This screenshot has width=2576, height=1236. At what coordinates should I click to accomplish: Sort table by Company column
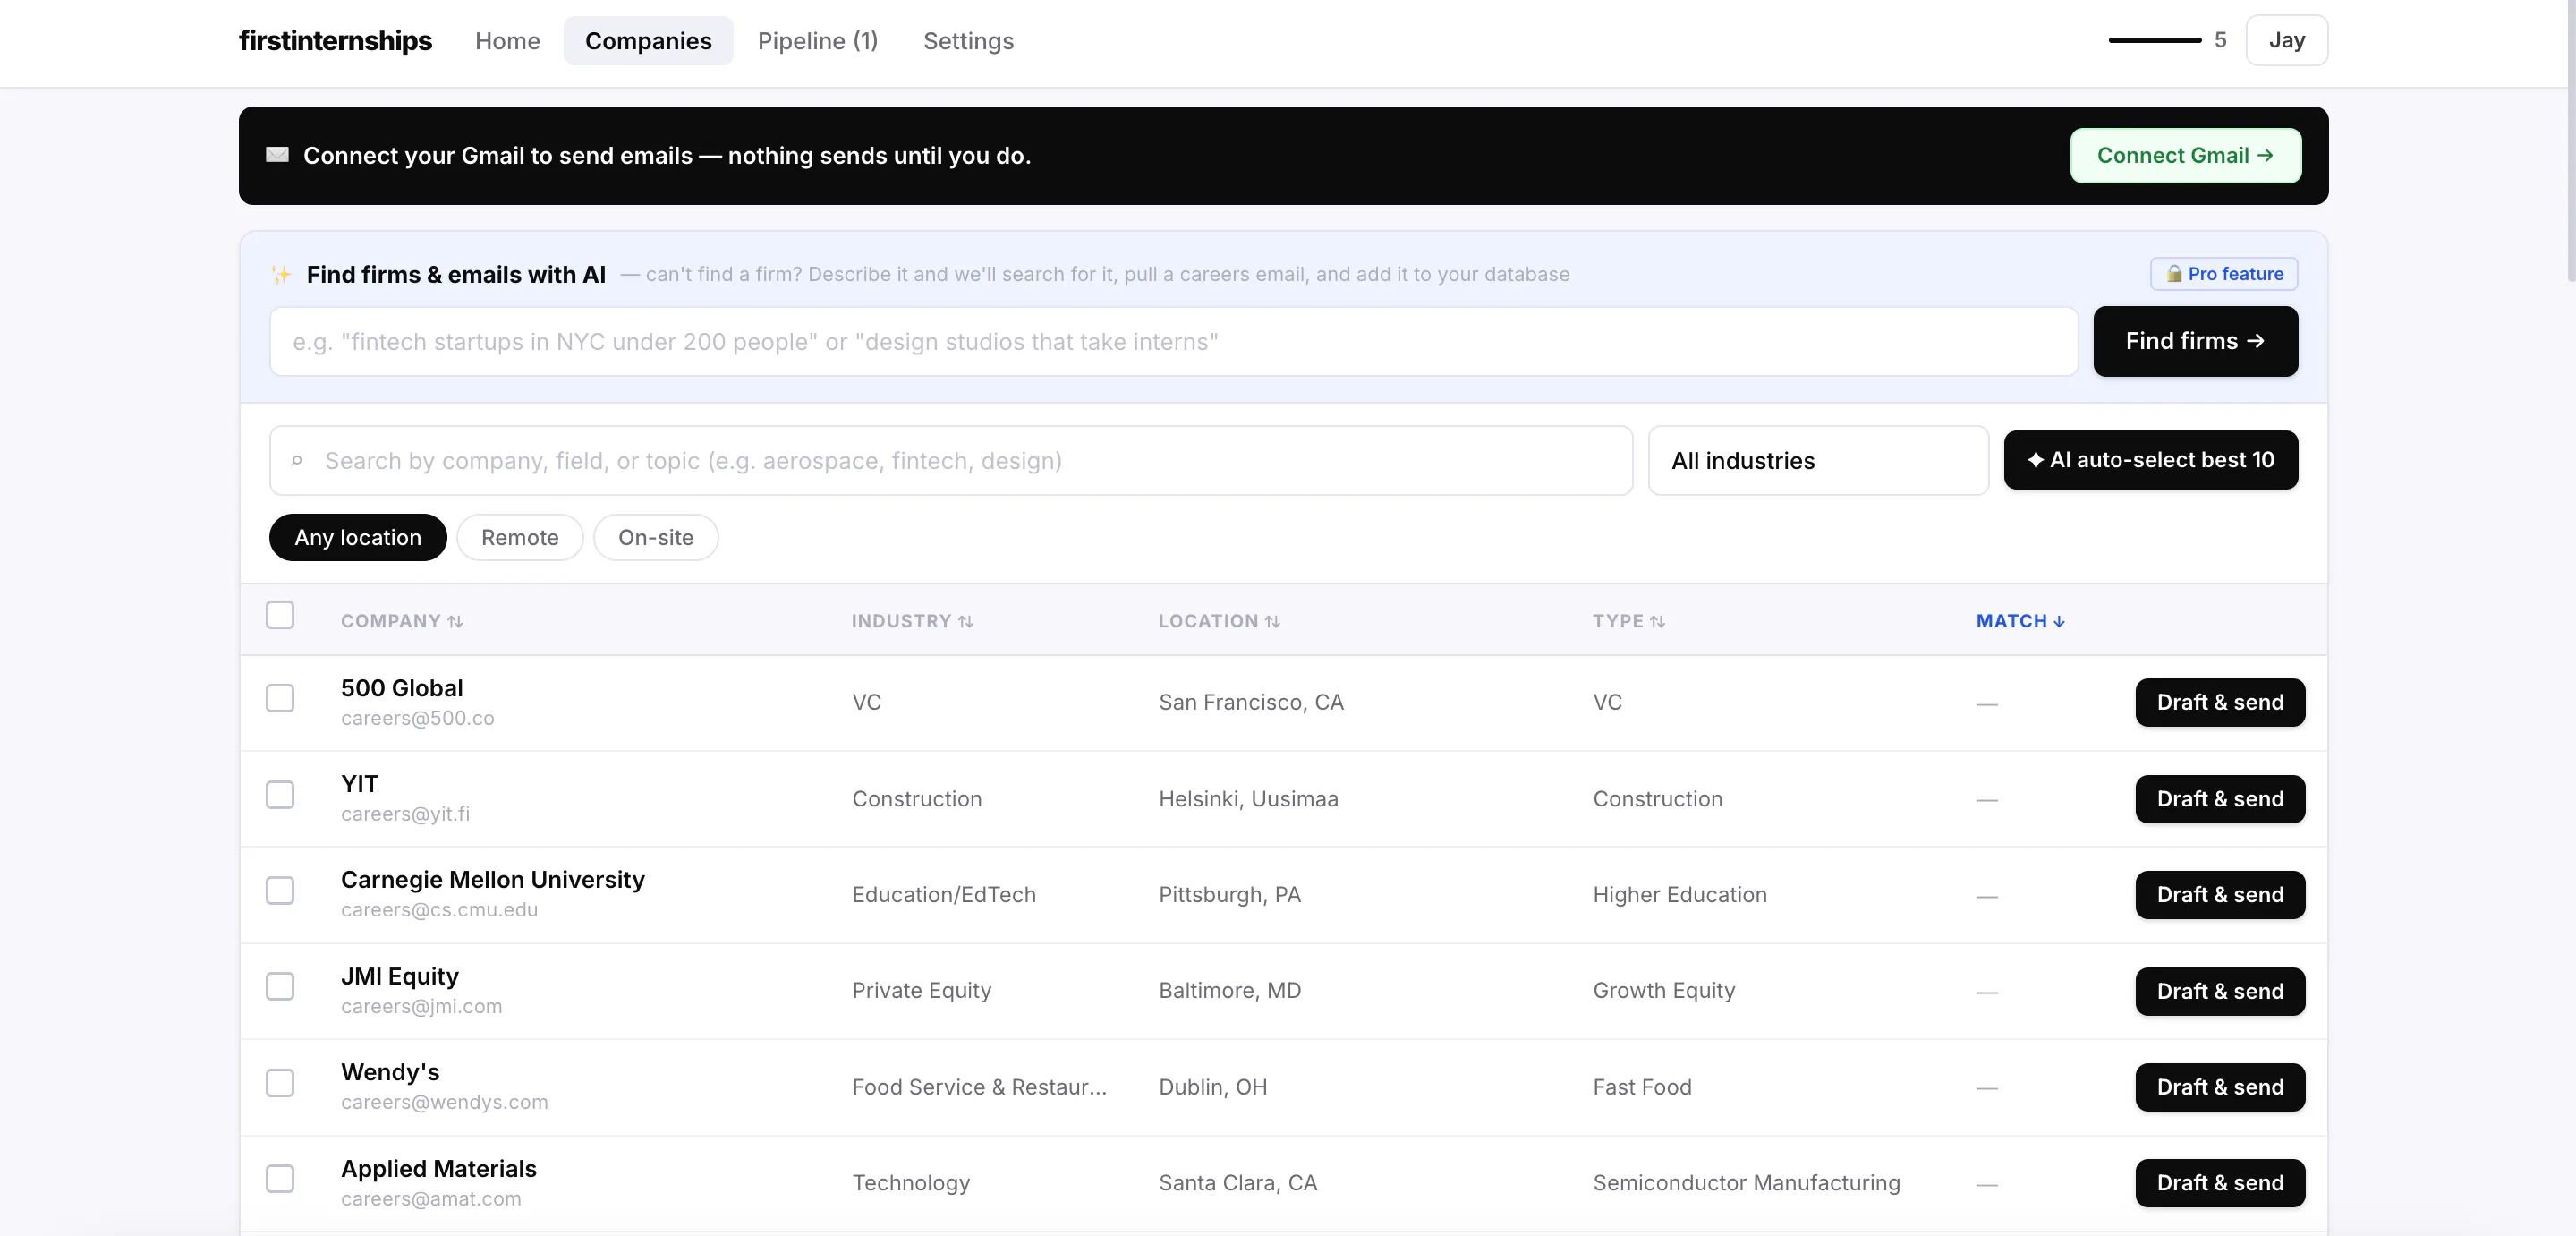coord(402,621)
